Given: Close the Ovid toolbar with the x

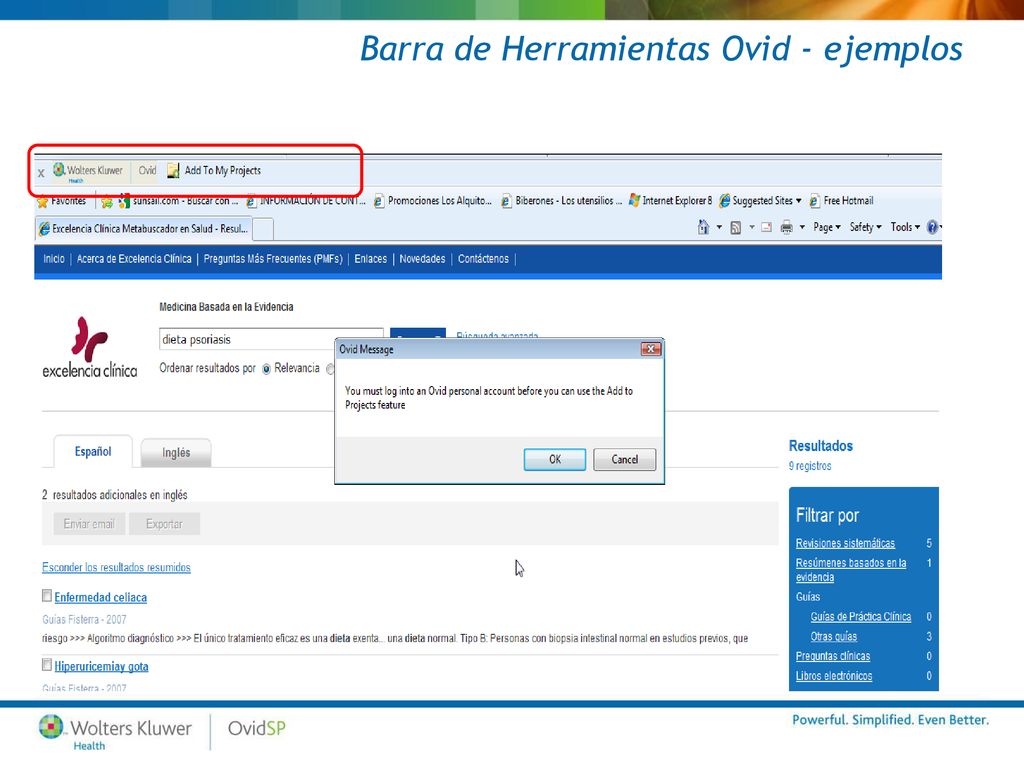Looking at the screenshot, I should tap(40, 173).
